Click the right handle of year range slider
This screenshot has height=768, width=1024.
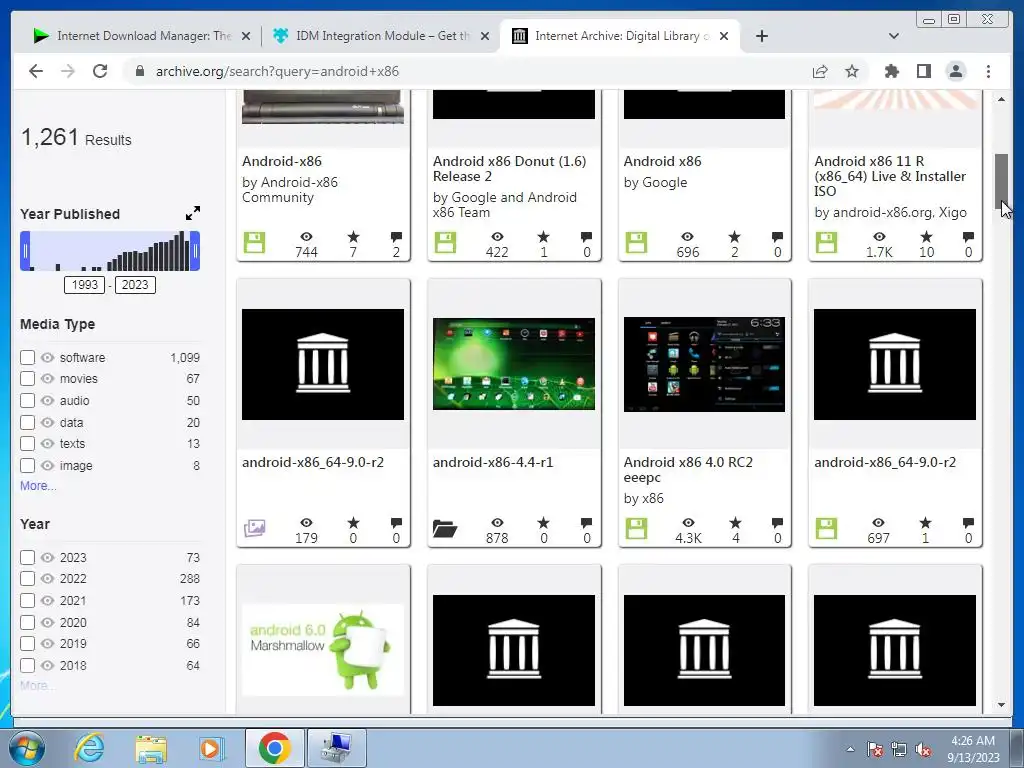pos(195,251)
